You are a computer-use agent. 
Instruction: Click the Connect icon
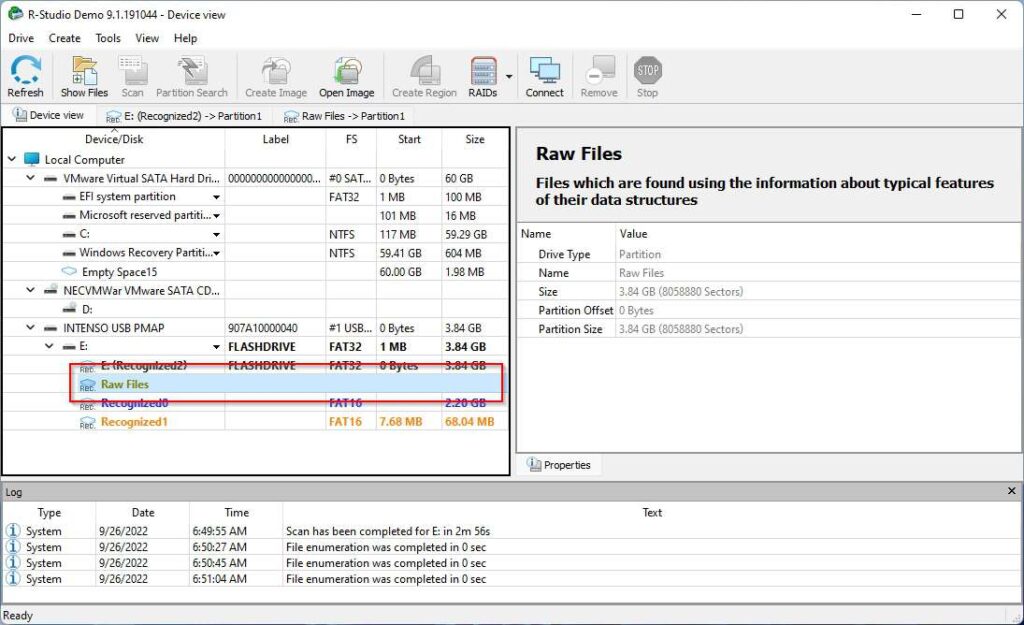coord(544,74)
